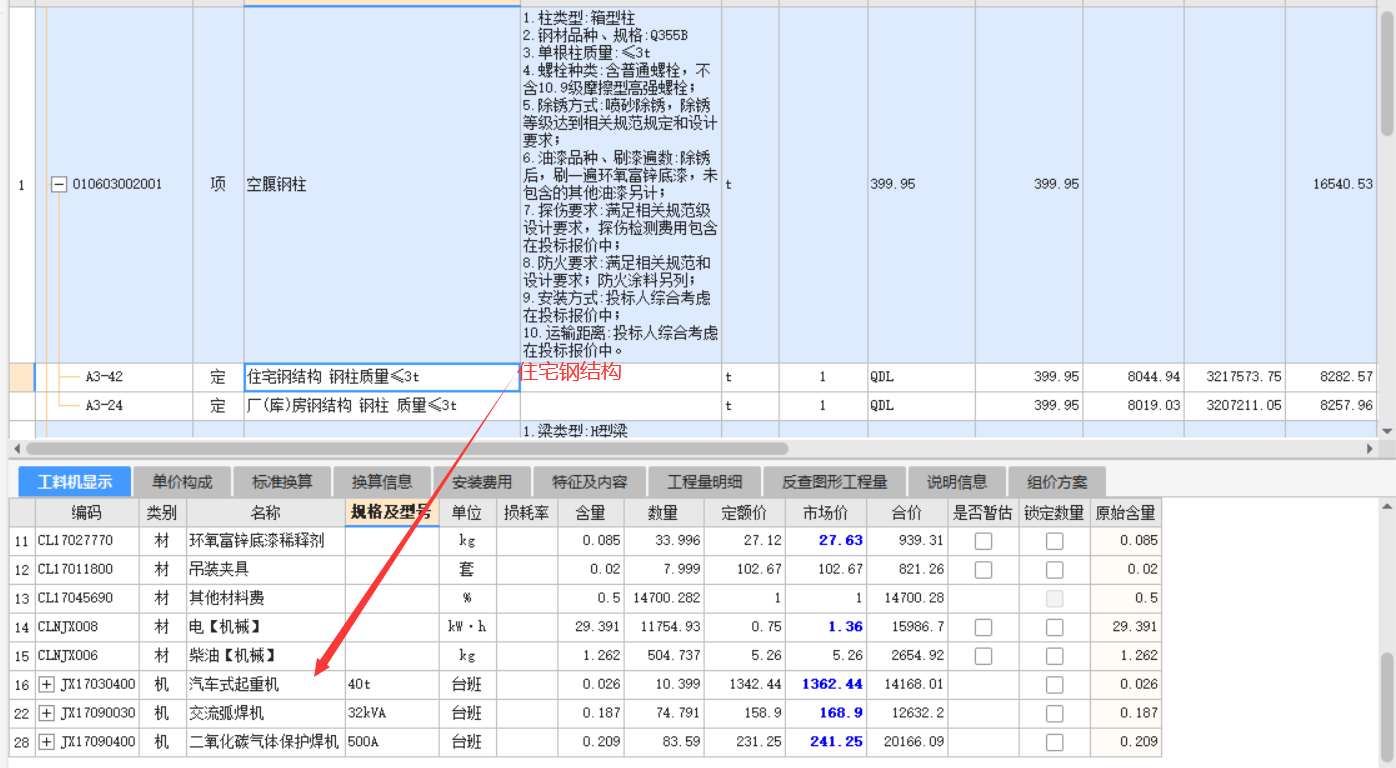This screenshot has height=768, width=1396.
Task: Tick 是否暂估 for 电【机械】
Action: tap(984, 627)
